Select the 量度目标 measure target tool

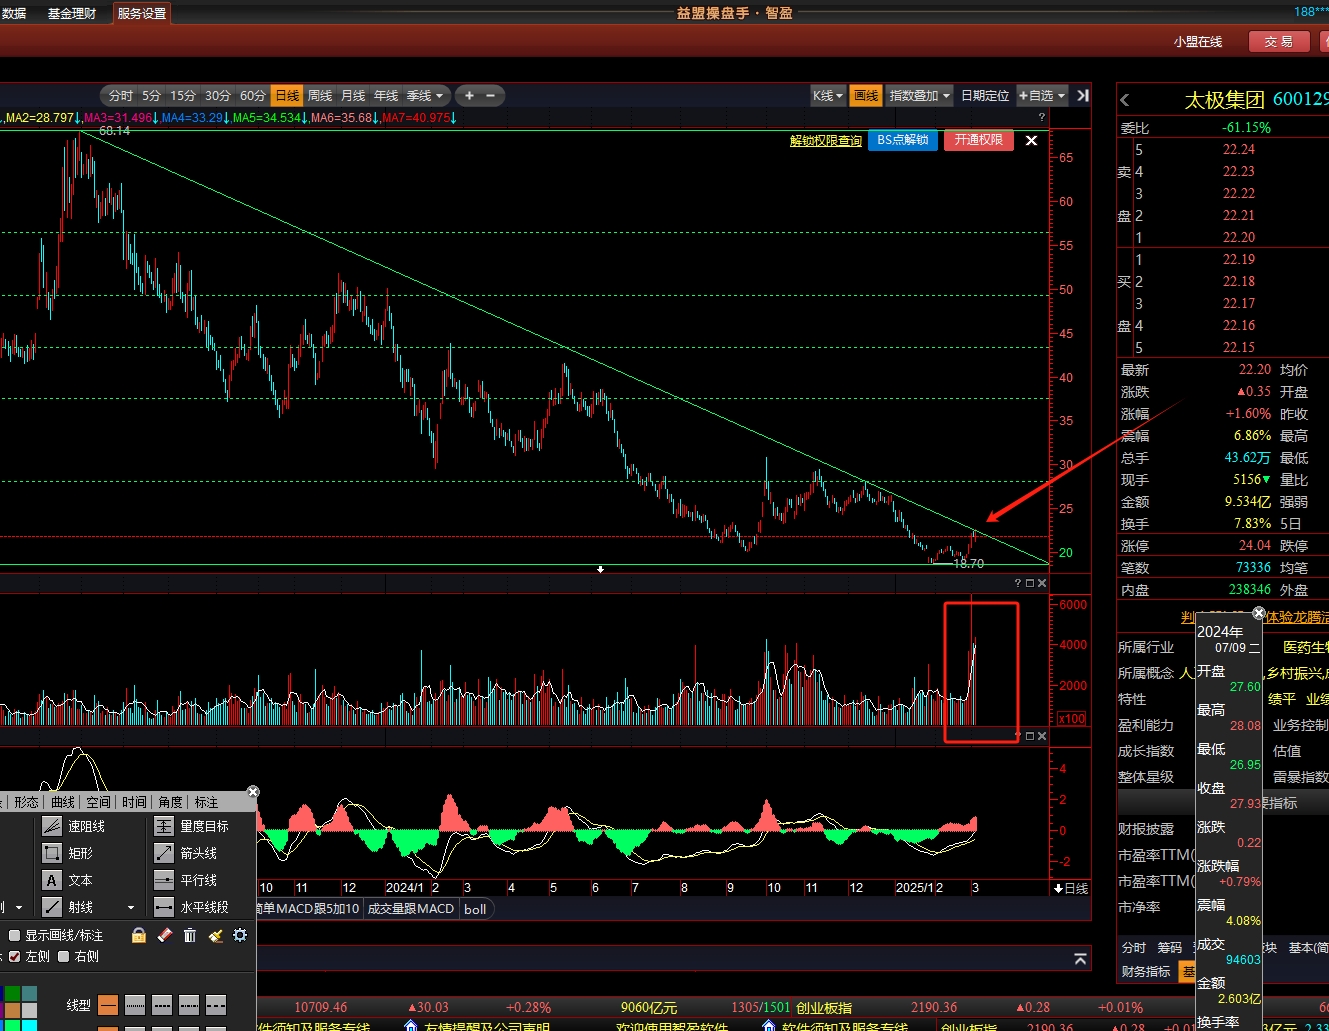[191, 826]
